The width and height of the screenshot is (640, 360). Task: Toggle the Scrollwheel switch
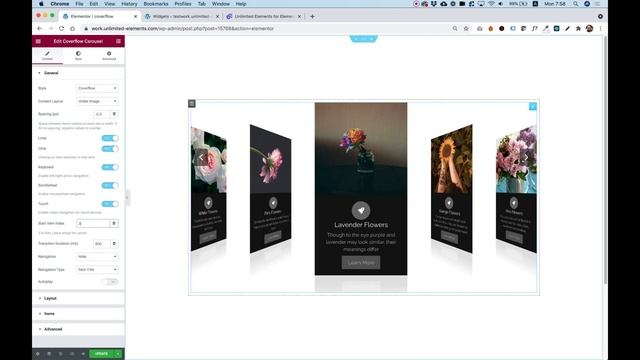[x=110, y=186]
